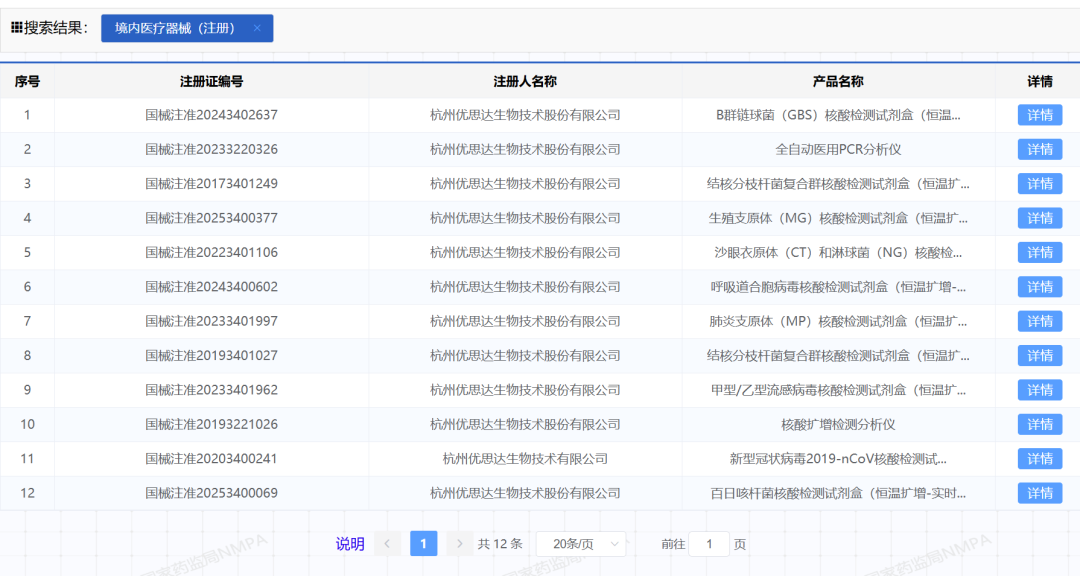Viewport: 1080px width, 579px height.
Task: View 详情 for 肺炎支原体（MP）row
Action: (1040, 321)
